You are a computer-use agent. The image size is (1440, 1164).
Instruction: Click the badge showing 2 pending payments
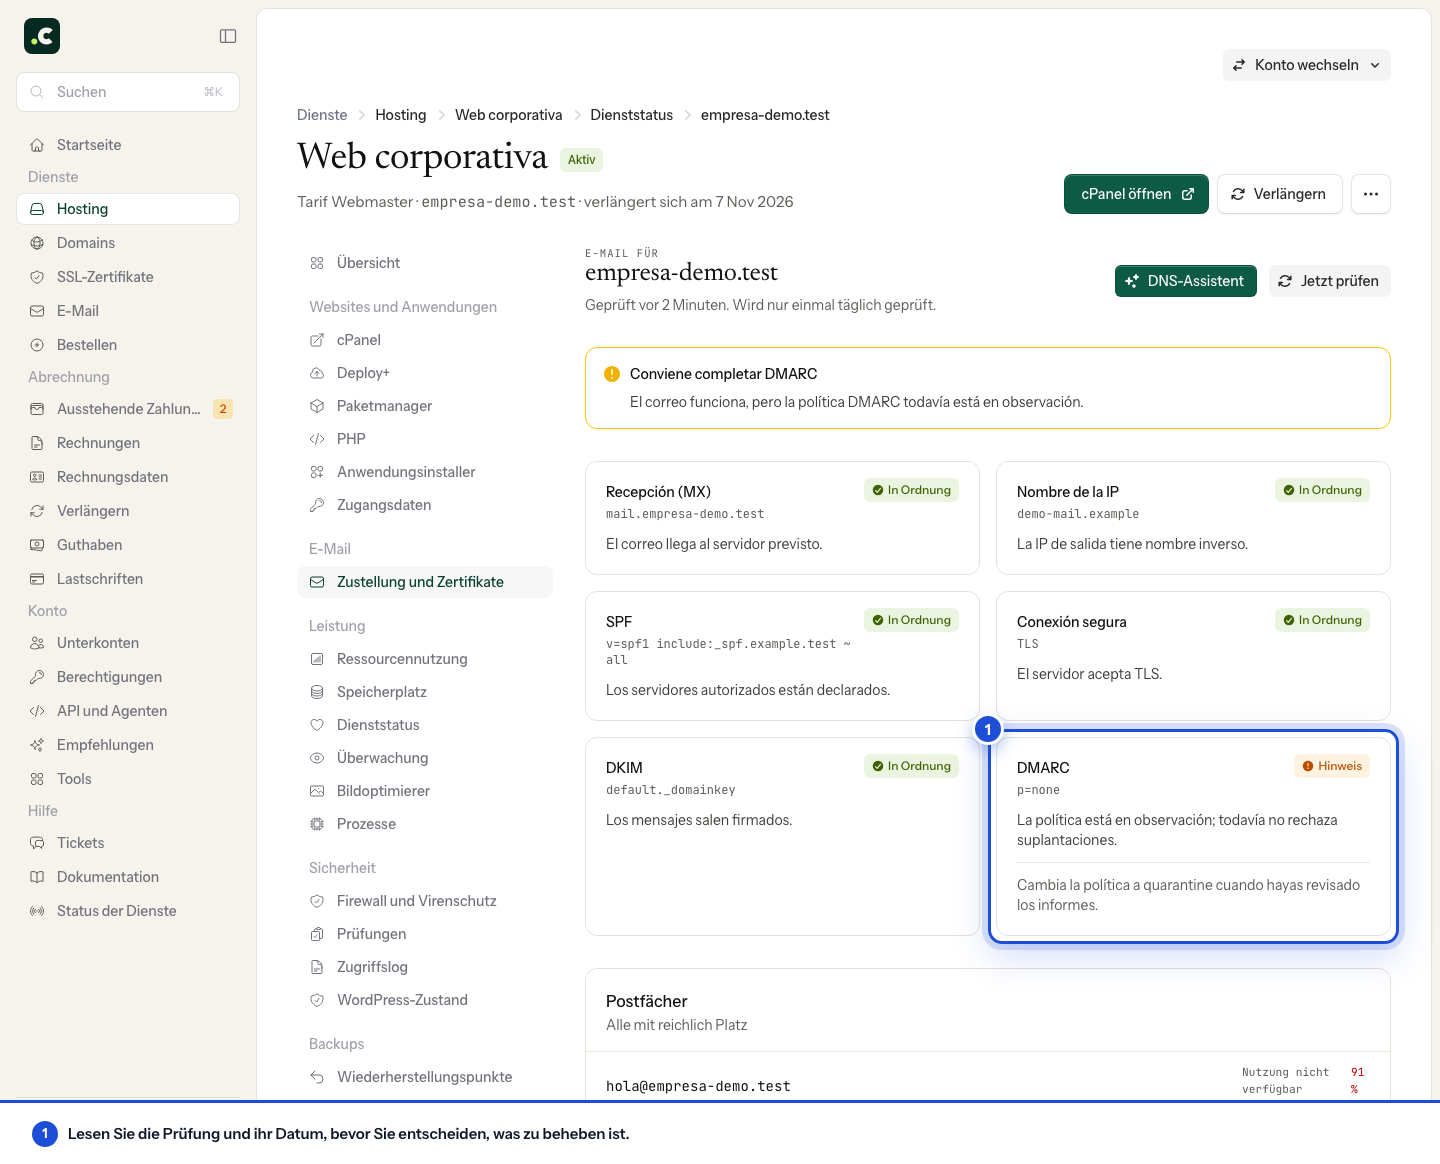click(x=223, y=409)
